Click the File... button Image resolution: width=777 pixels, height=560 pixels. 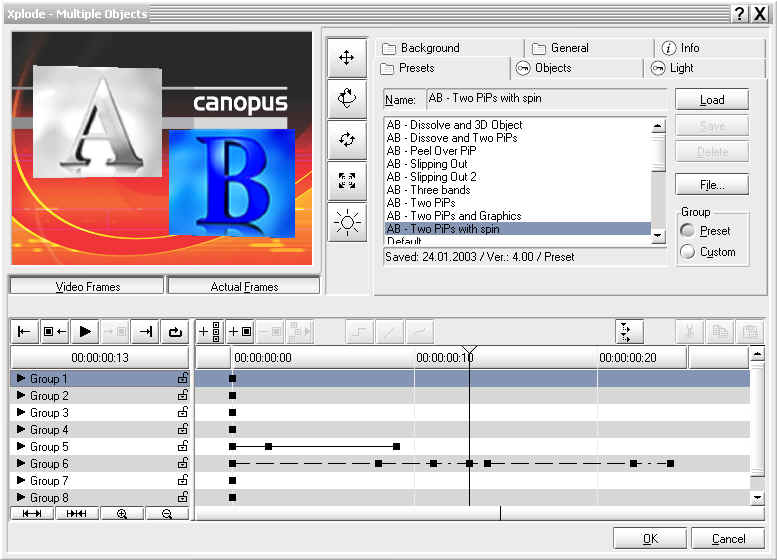(712, 185)
